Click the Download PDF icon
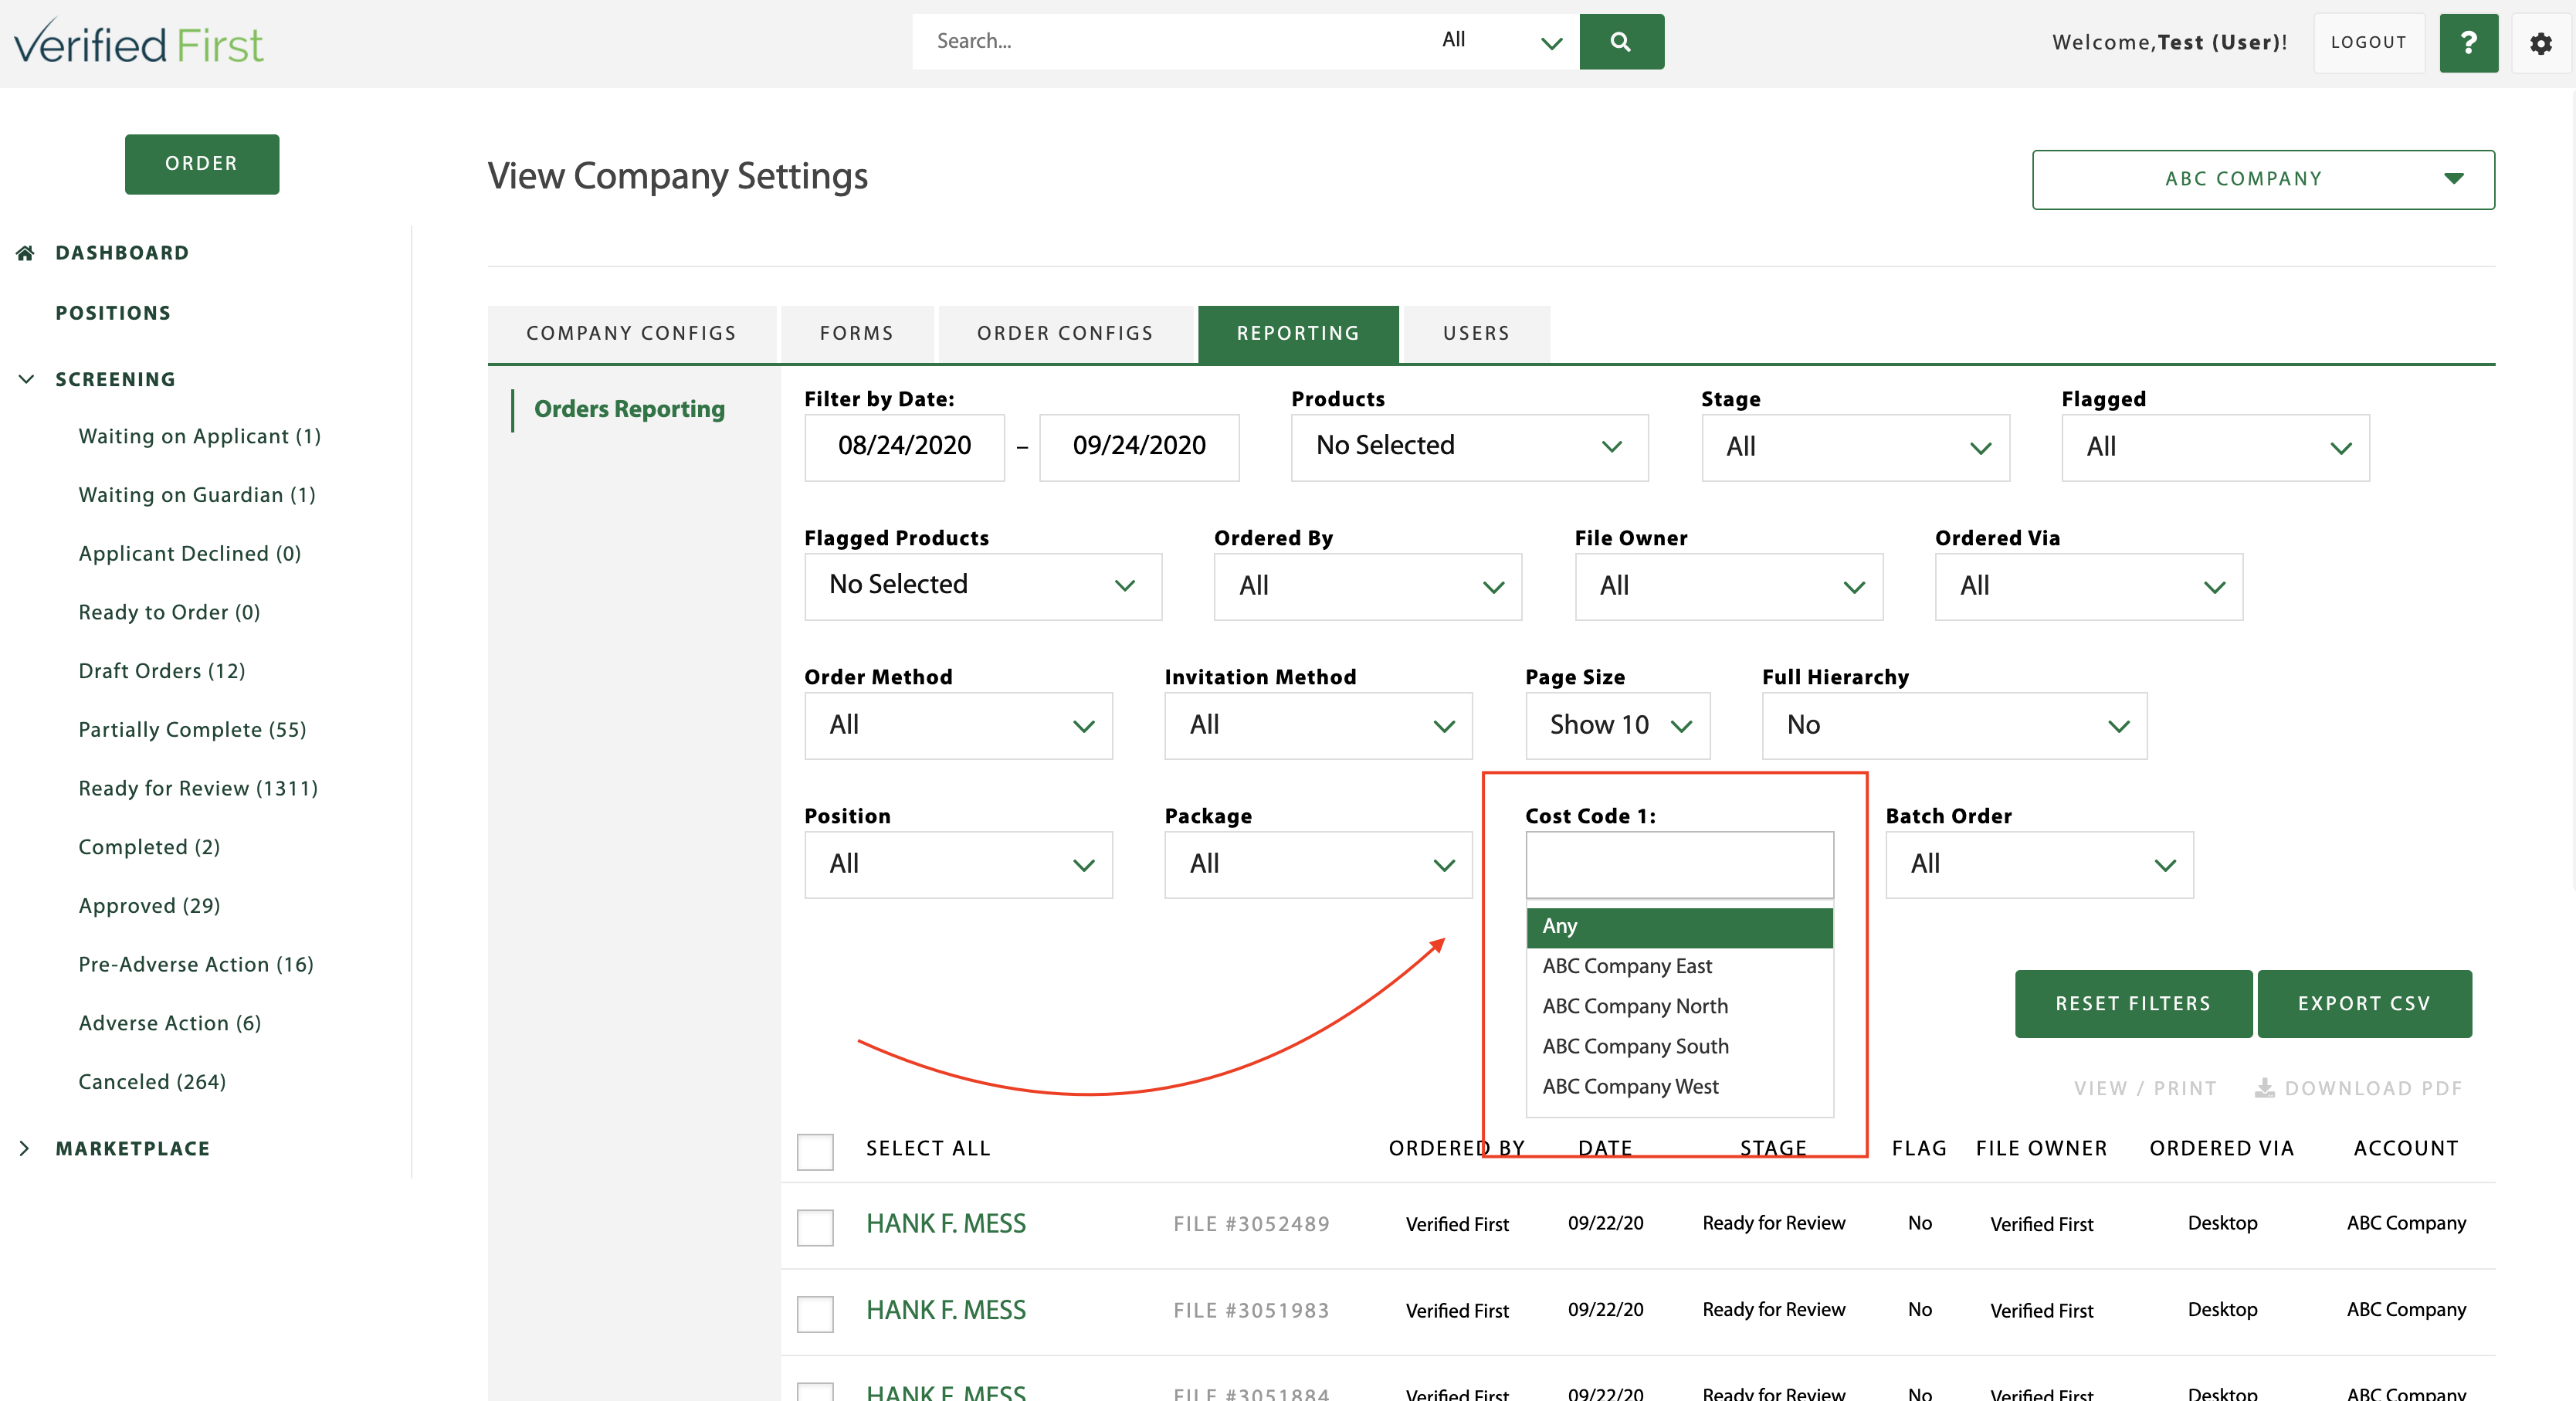Viewport: 2576px width, 1401px height. point(2264,1088)
